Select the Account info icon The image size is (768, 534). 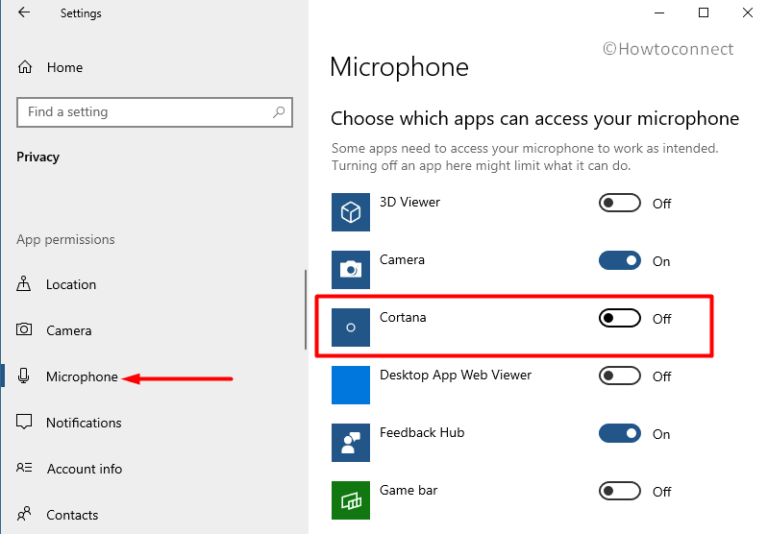click(x=24, y=468)
